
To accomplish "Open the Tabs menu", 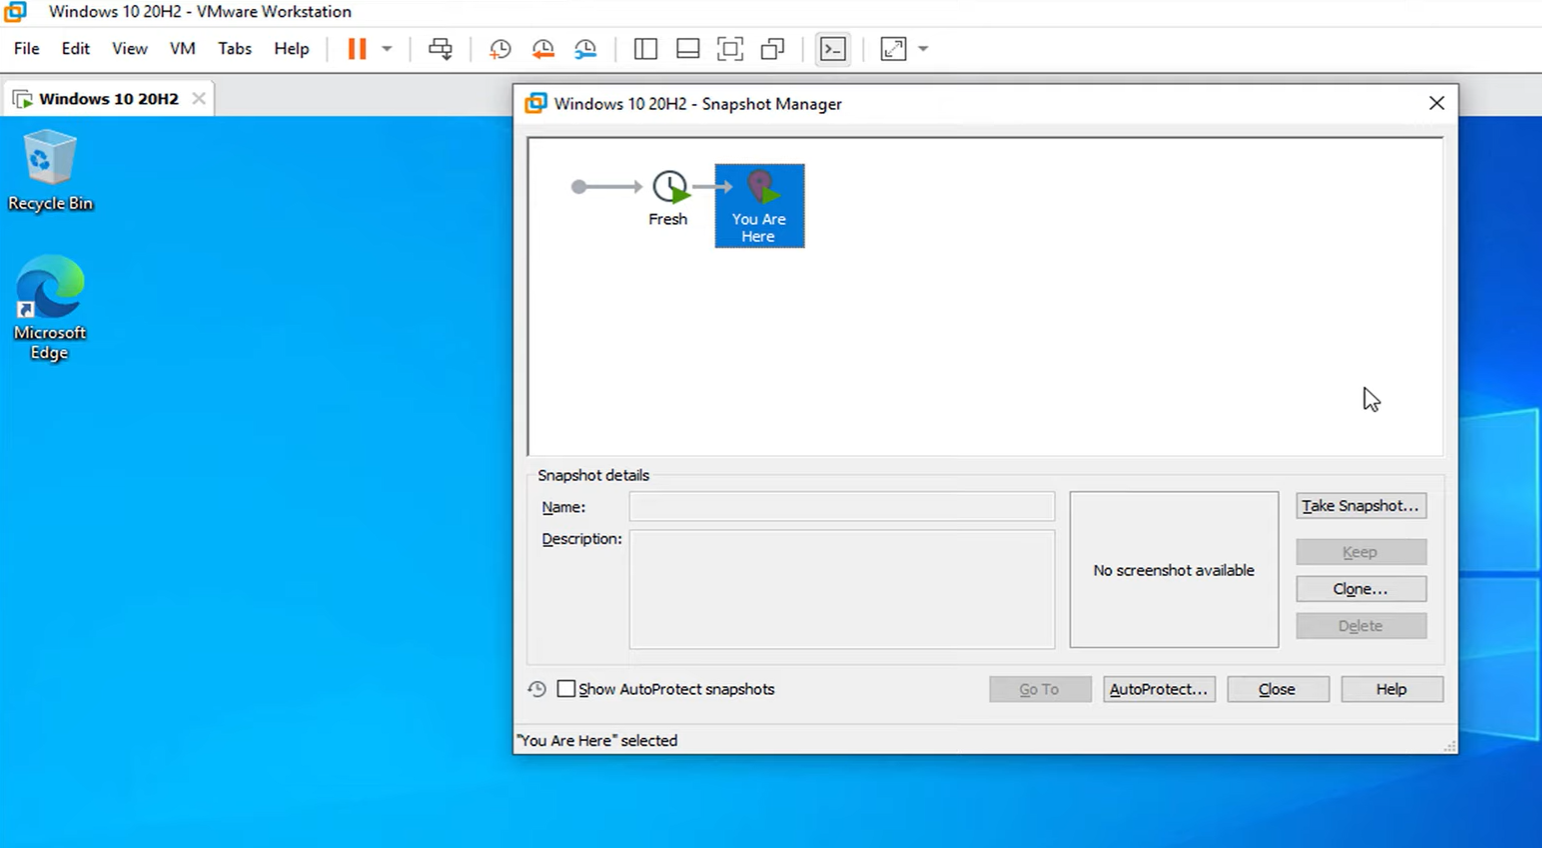I will [x=235, y=48].
